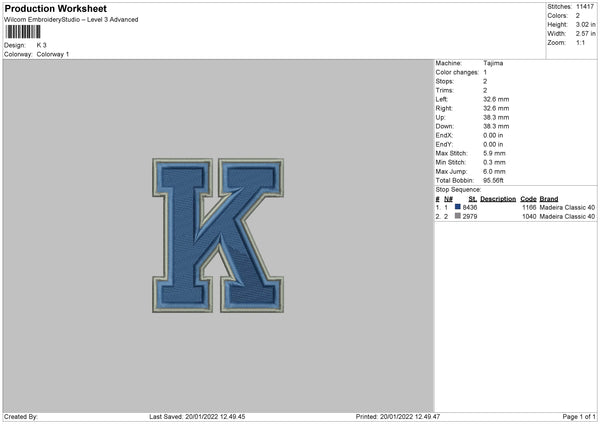Click the embroidered letter K design preview

pyautogui.click(x=218, y=235)
